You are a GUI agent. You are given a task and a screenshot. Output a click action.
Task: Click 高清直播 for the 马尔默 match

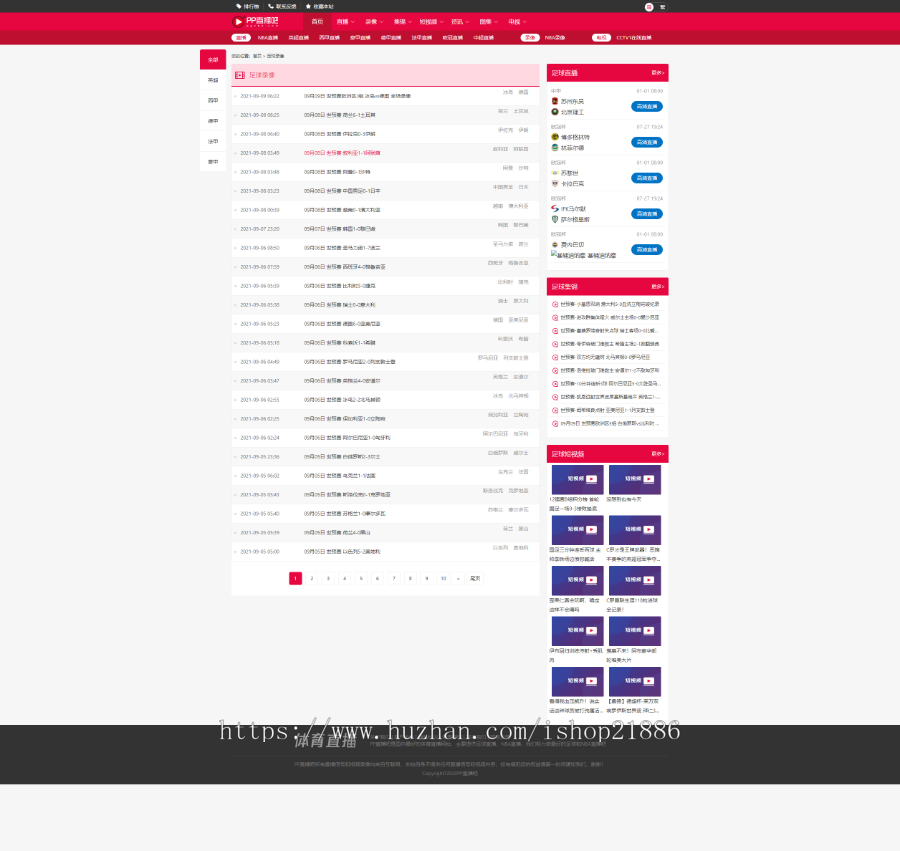tap(647, 213)
